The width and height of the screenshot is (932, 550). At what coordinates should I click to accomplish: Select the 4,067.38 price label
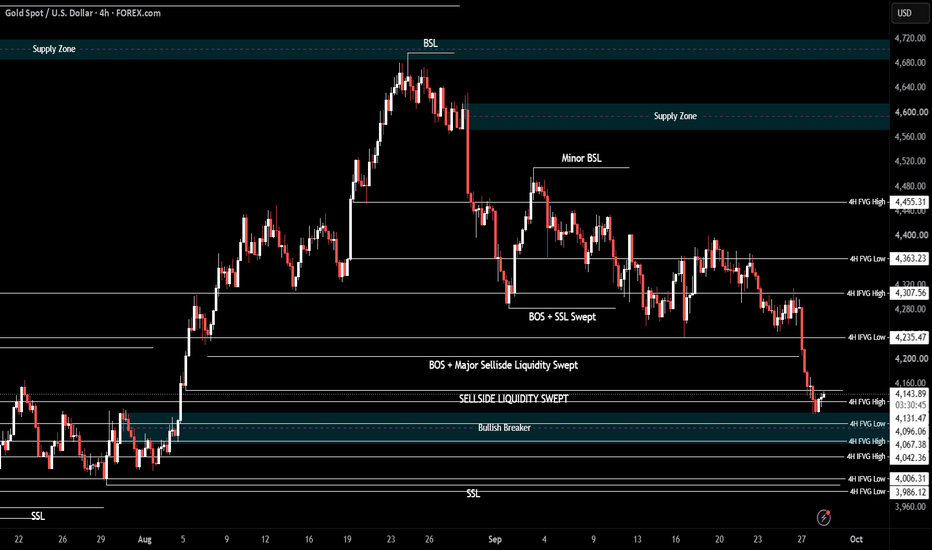pyautogui.click(x=911, y=445)
